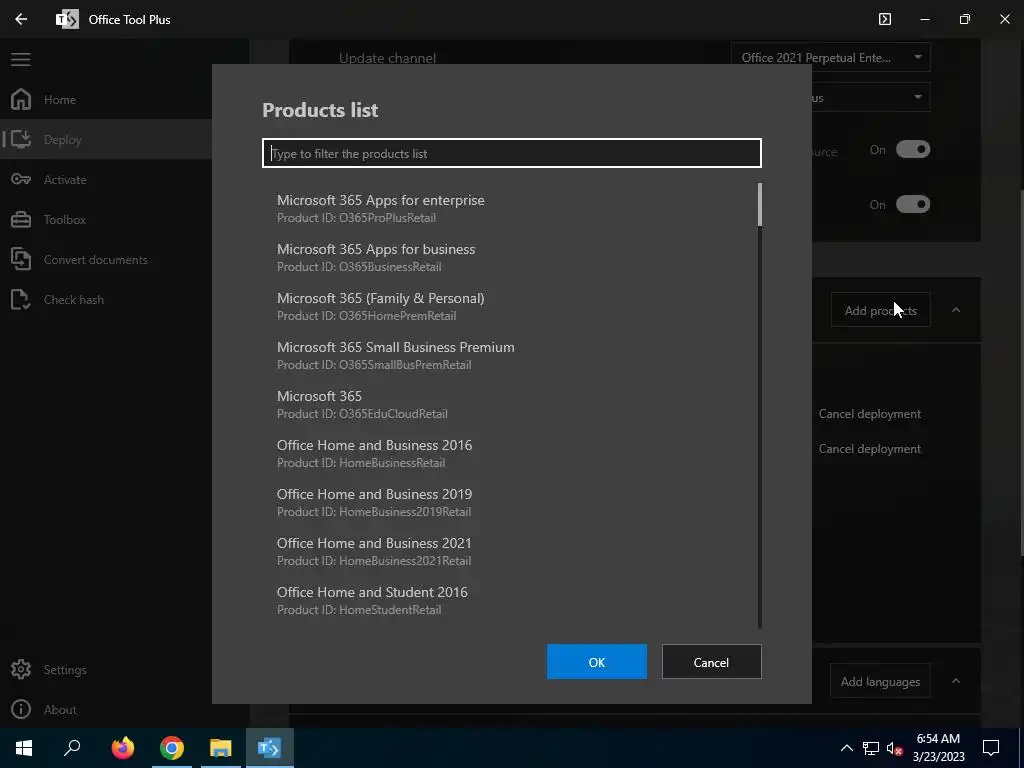Select Toolbox in the sidebar menu

pos(65,219)
